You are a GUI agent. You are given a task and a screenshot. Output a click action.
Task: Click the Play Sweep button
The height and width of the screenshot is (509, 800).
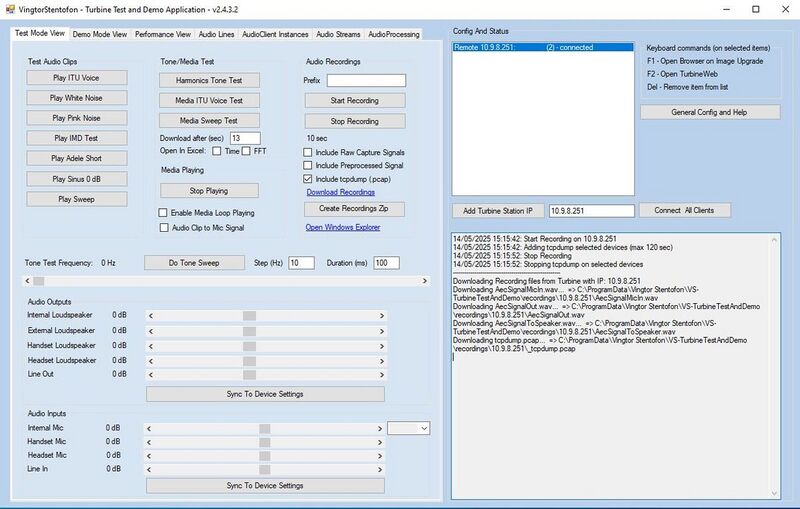[x=77, y=199]
